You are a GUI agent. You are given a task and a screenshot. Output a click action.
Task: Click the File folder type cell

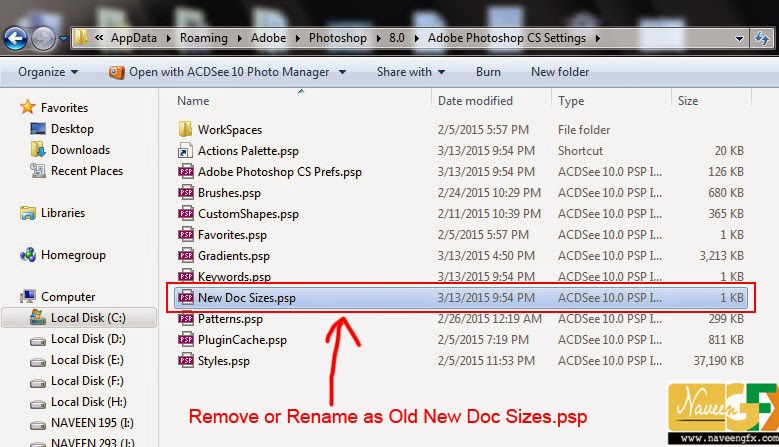(x=584, y=130)
